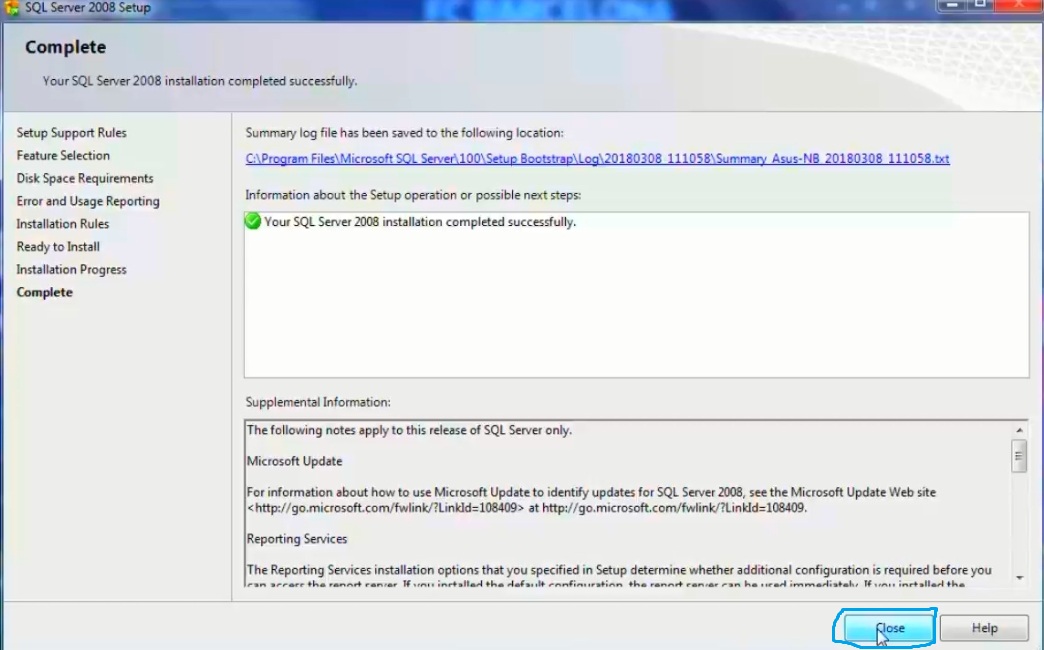This screenshot has width=1044, height=650.
Task: Click the 'Complete' page heading
Action: click(65, 47)
